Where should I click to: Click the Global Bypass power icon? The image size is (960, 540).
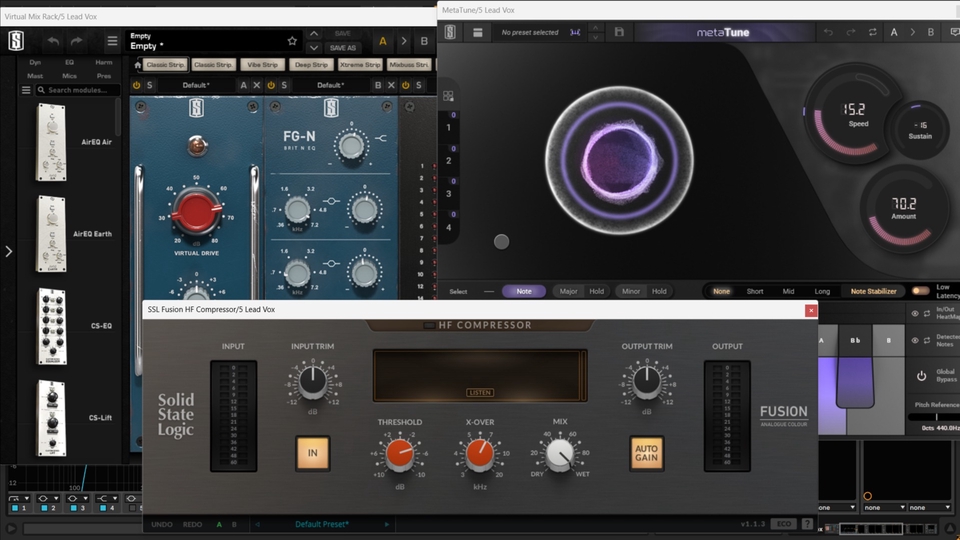click(x=921, y=376)
